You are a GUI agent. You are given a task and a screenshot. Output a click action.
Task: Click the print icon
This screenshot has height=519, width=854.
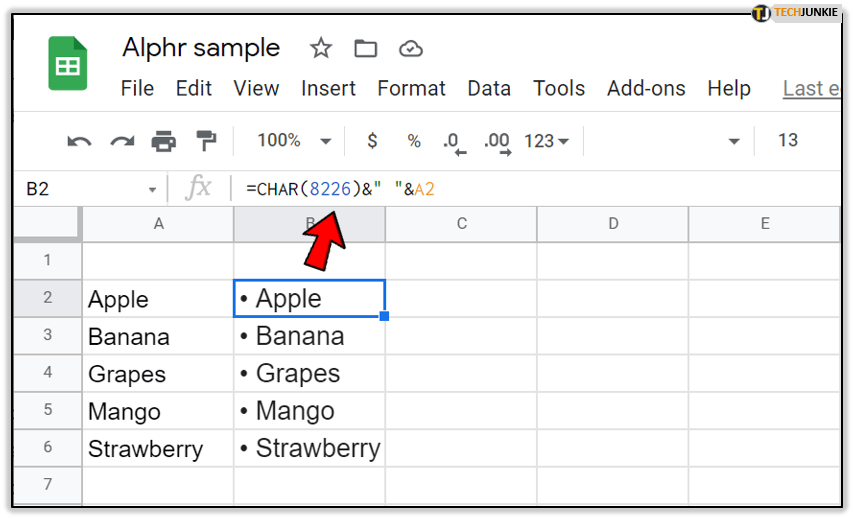(x=164, y=141)
